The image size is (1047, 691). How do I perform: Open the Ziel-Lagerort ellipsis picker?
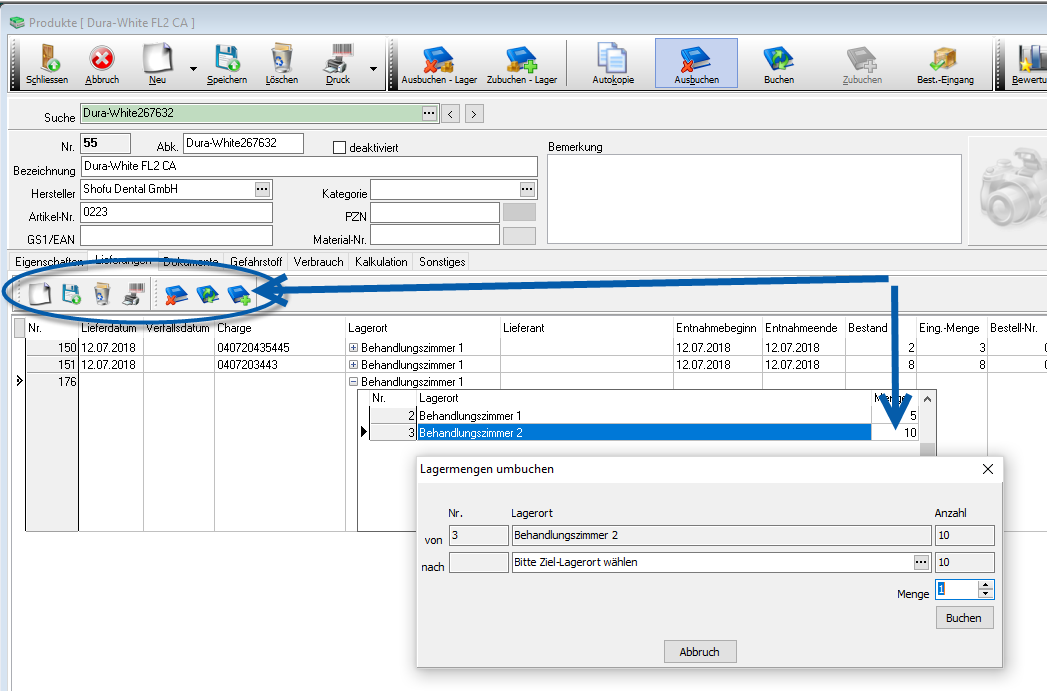(x=921, y=562)
